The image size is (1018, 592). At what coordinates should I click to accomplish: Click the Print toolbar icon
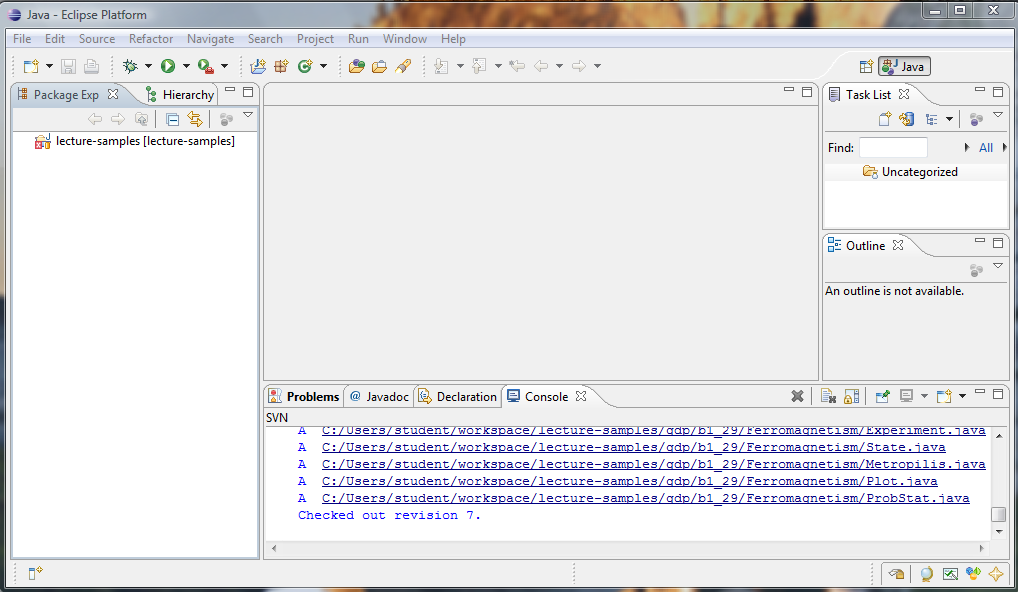pos(92,66)
